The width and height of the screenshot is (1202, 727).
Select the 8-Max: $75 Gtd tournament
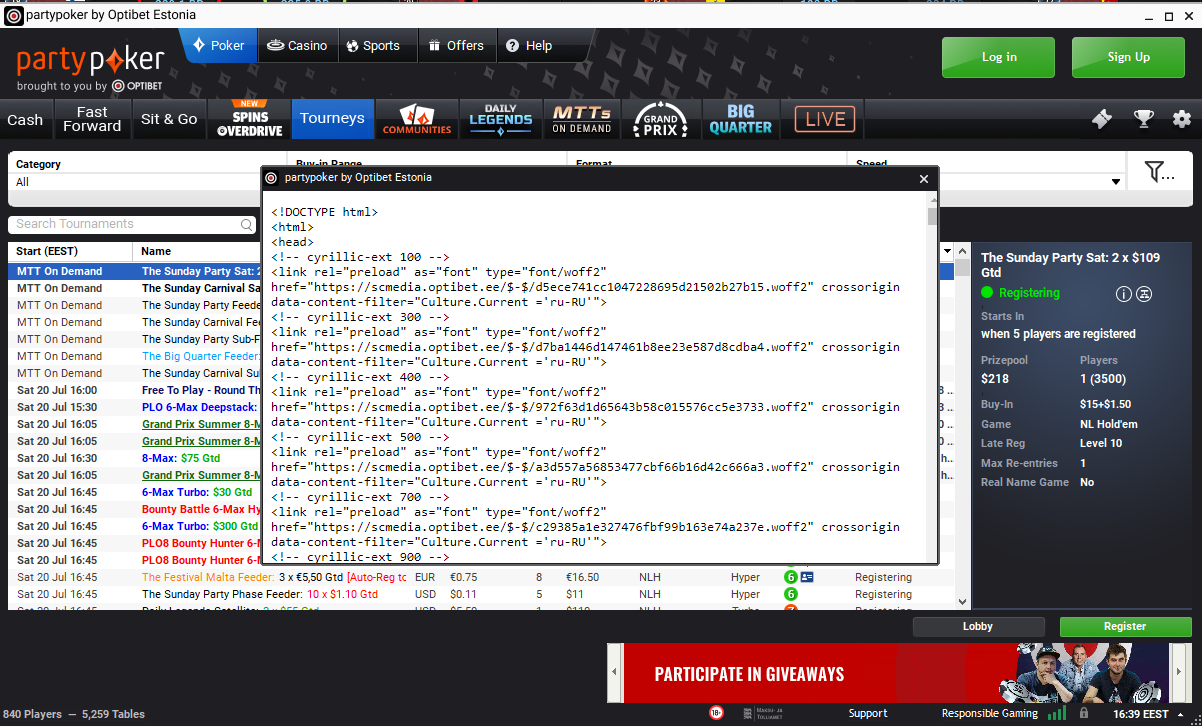click(x=136, y=458)
